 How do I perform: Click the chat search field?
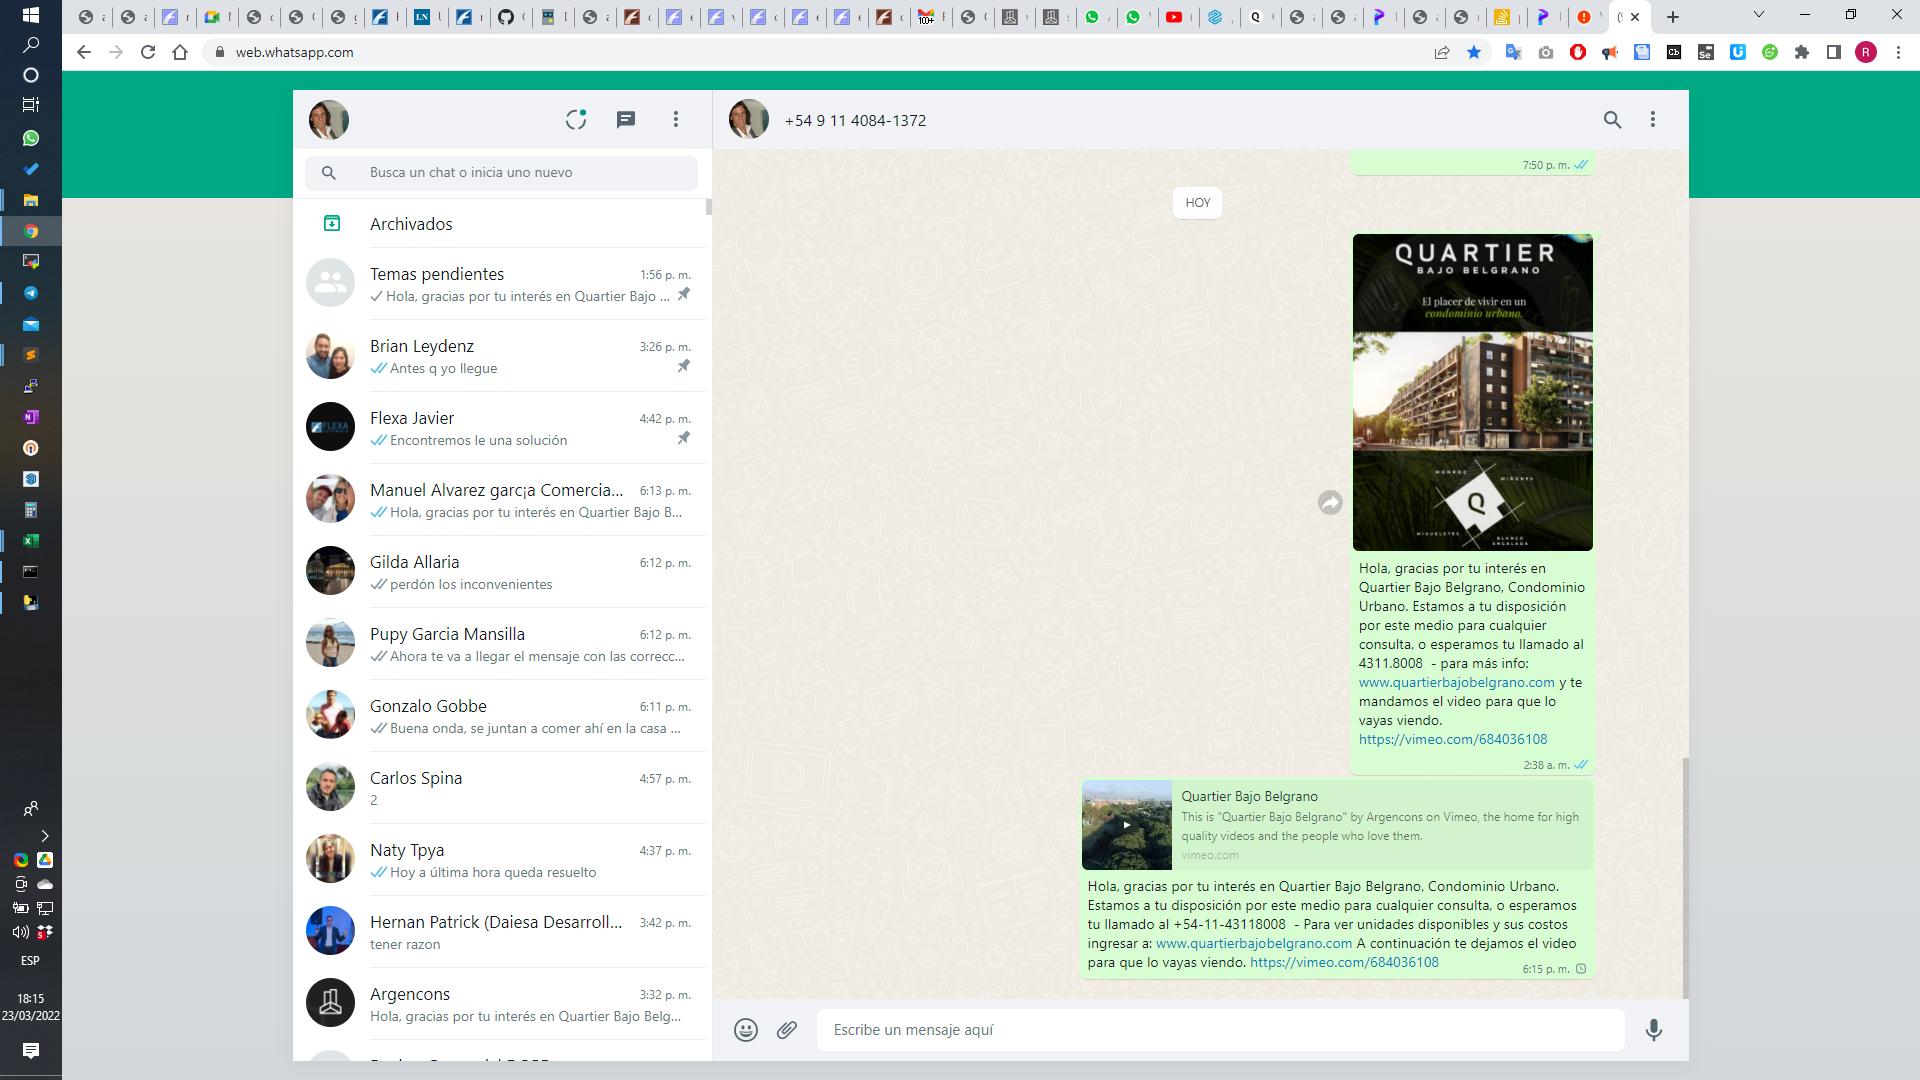pyautogui.click(x=501, y=173)
